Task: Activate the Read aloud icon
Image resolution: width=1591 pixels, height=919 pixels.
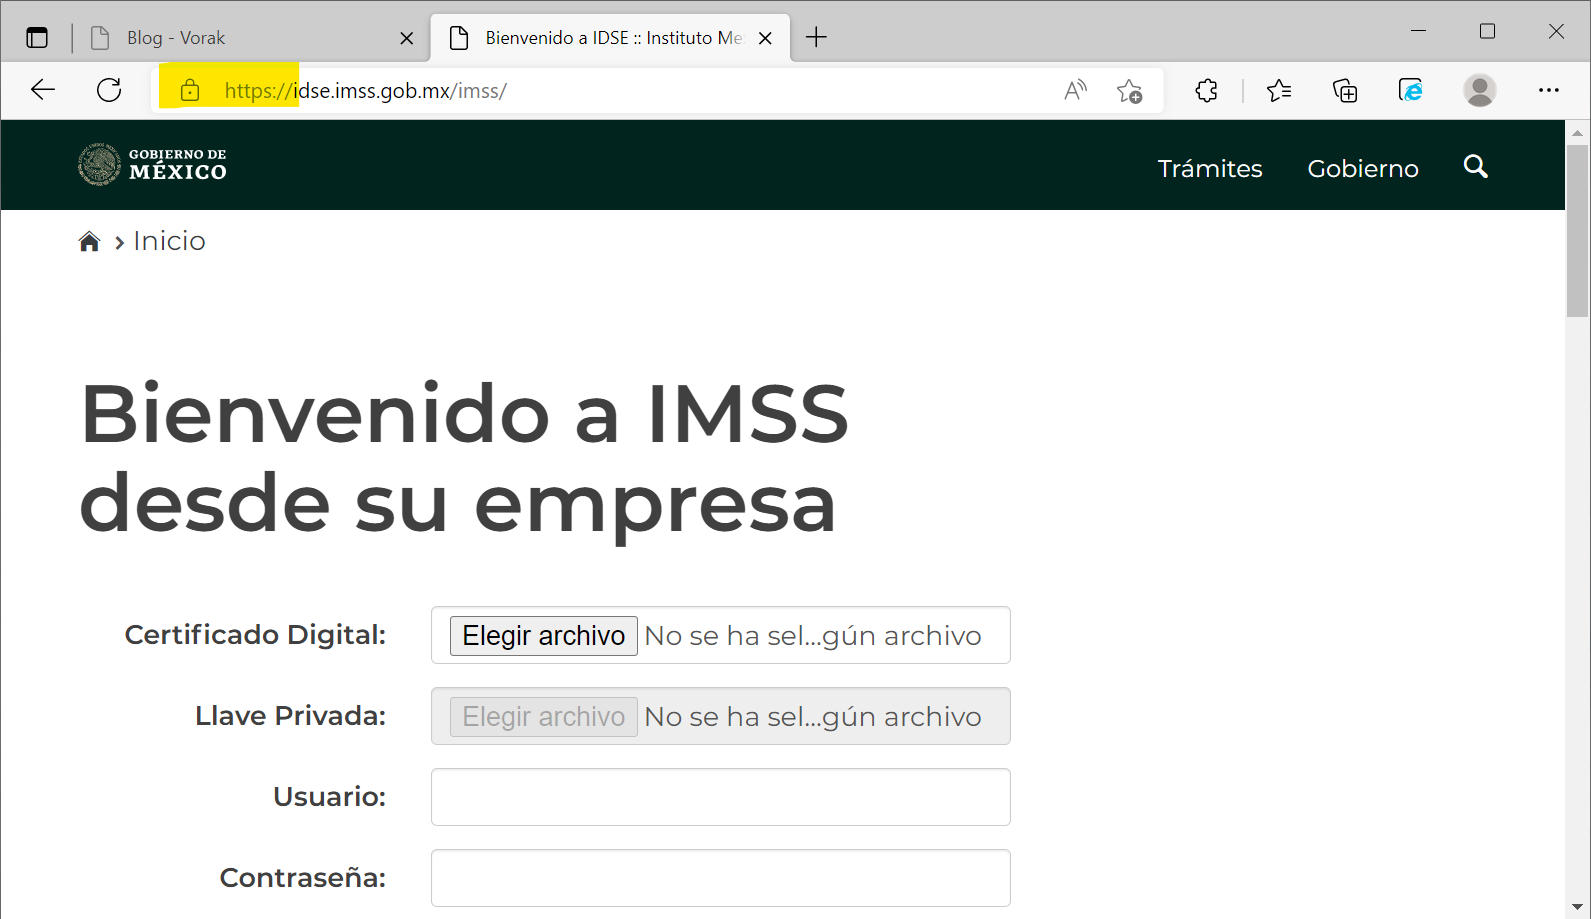Action: (x=1075, y=91)
